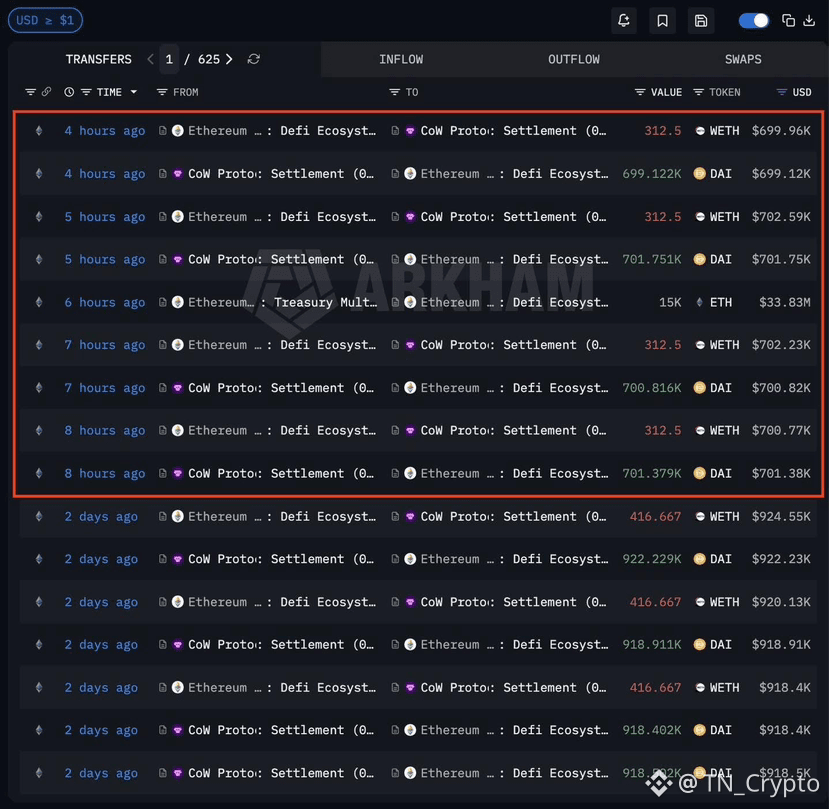Click WETH token in $924.55K row

coord(724,517)
